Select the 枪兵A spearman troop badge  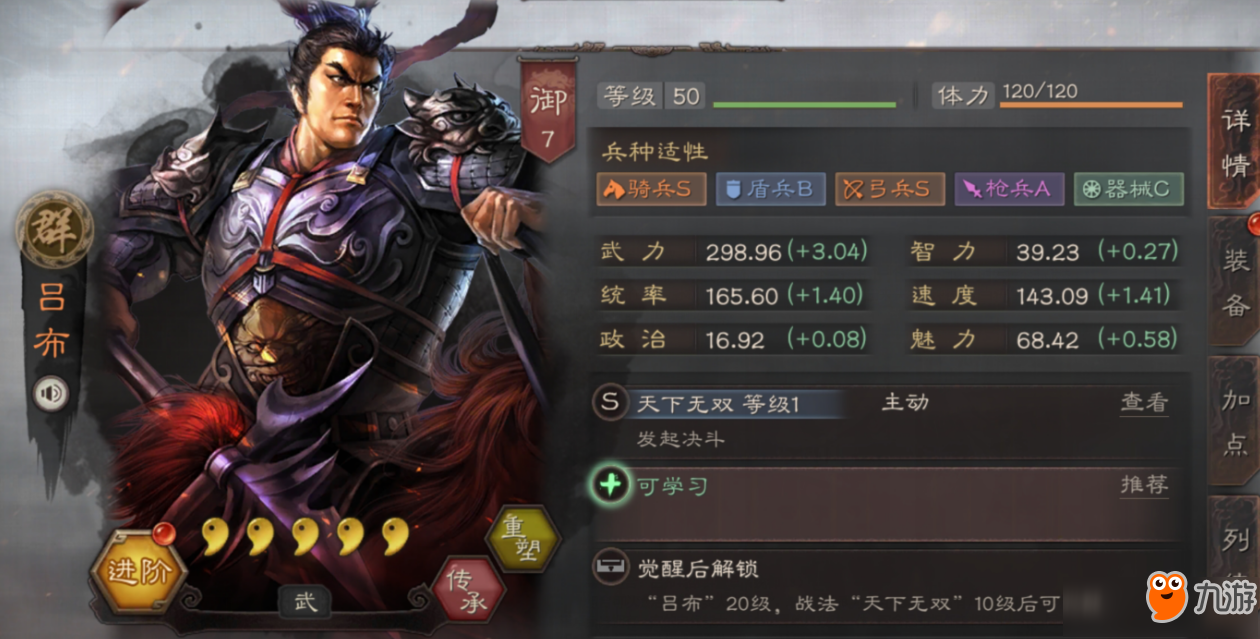tap(1009, 189)
